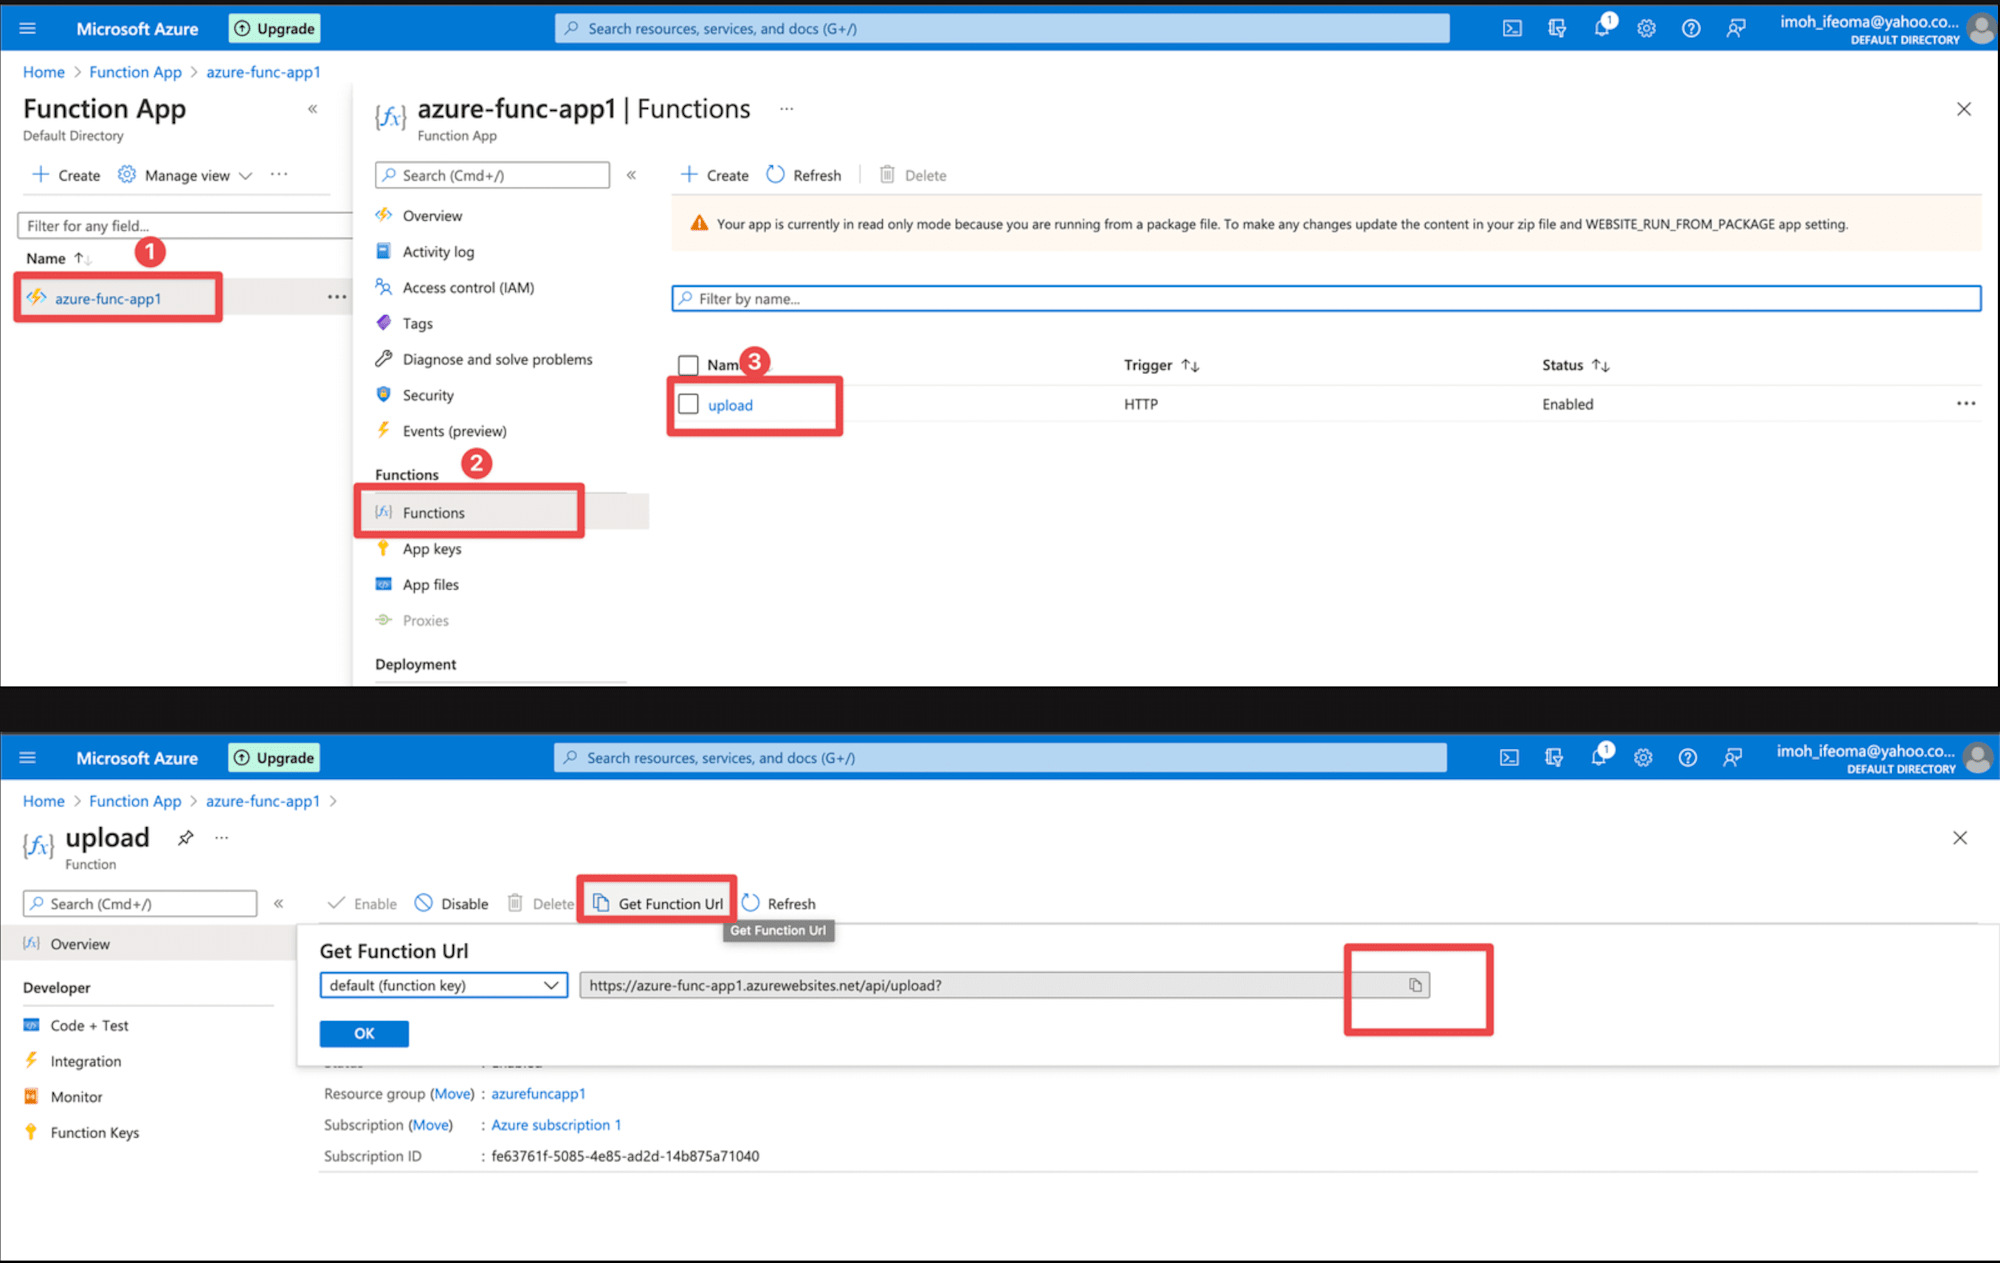This screenshot has width=2000, height=1263.
Task: Open the default (function key) dropdown
Action: 444,985
